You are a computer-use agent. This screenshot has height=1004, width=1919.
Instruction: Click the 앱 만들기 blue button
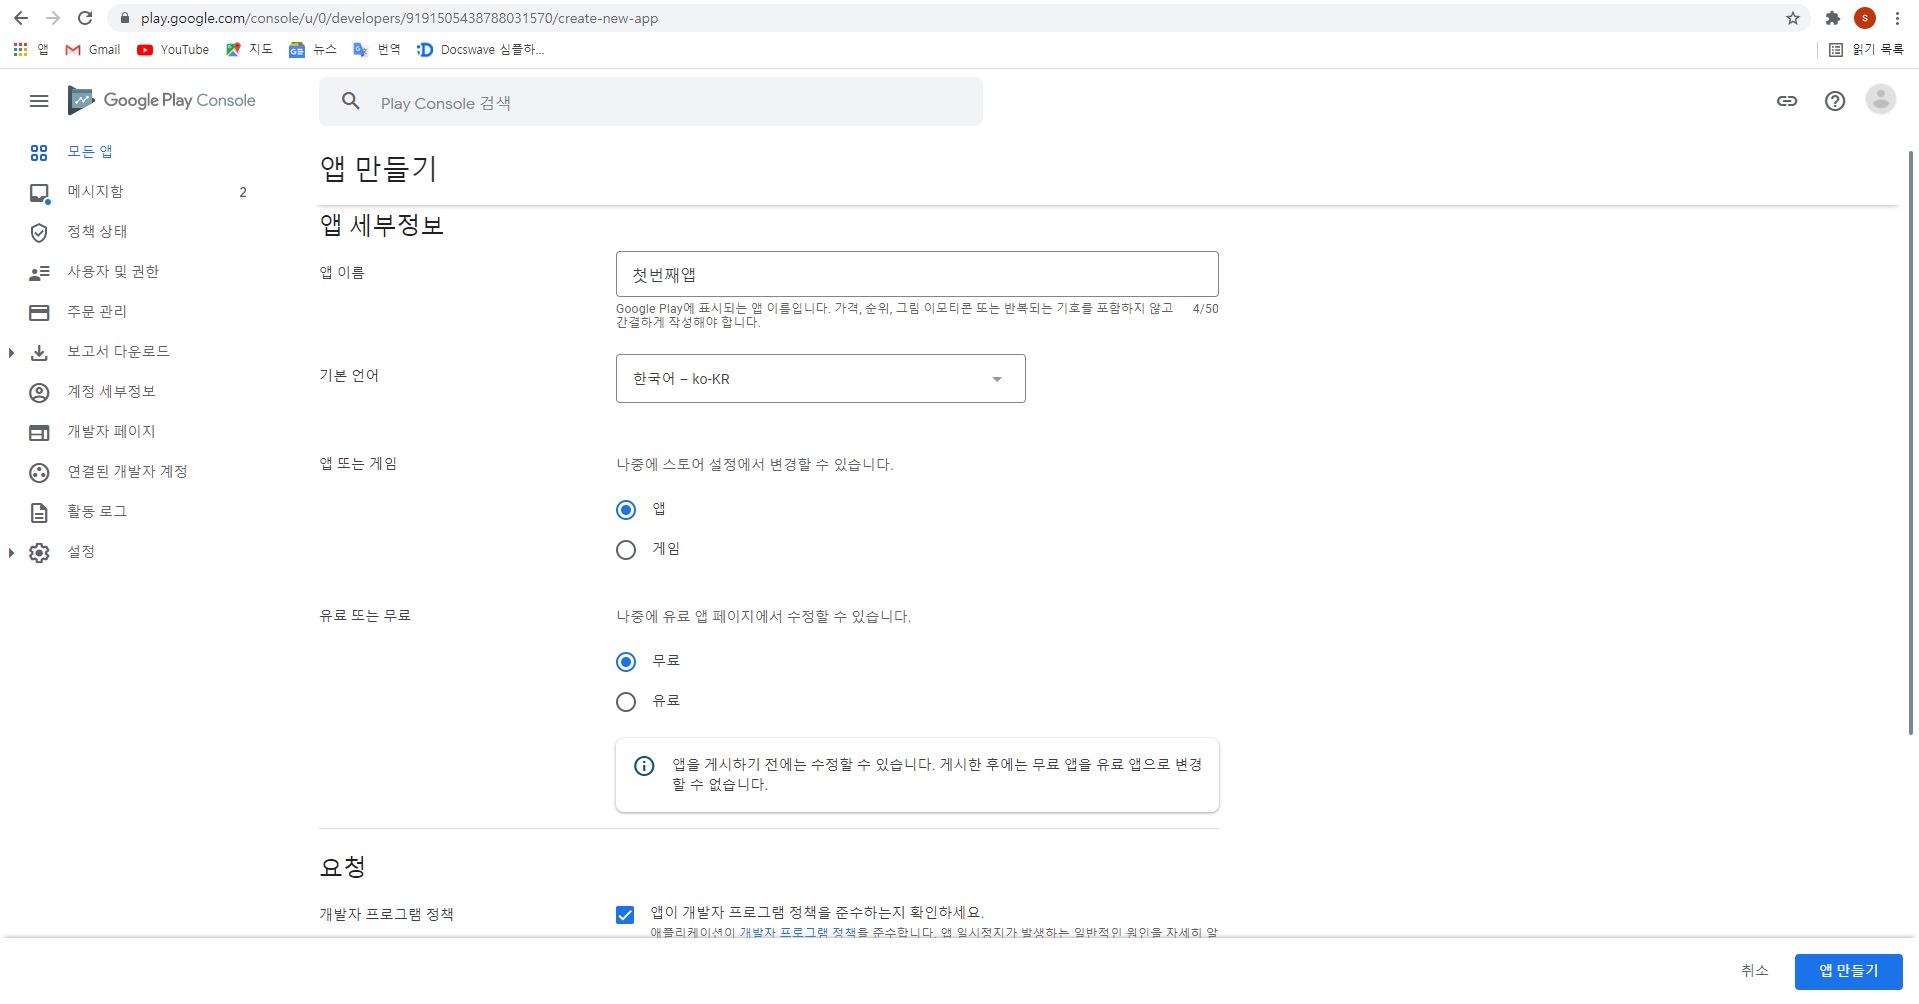coord(1848,971)
